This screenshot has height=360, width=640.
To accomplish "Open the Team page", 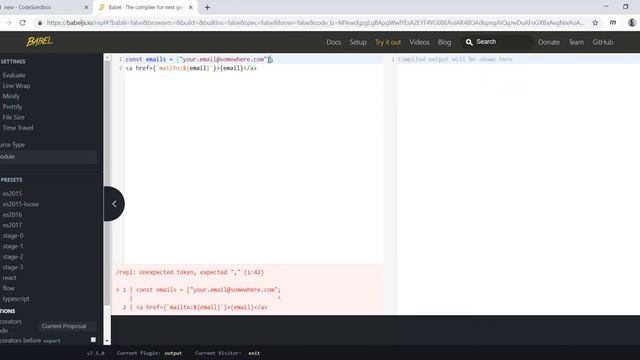I will click(576, 42).
